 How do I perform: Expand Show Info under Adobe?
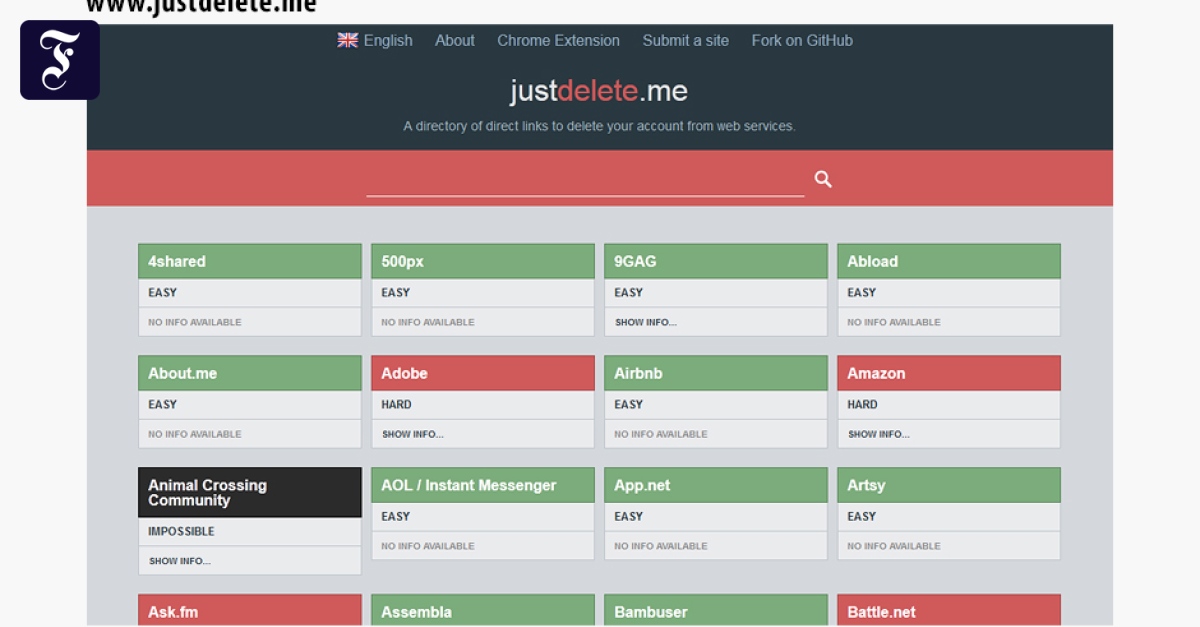click(412, 434)
